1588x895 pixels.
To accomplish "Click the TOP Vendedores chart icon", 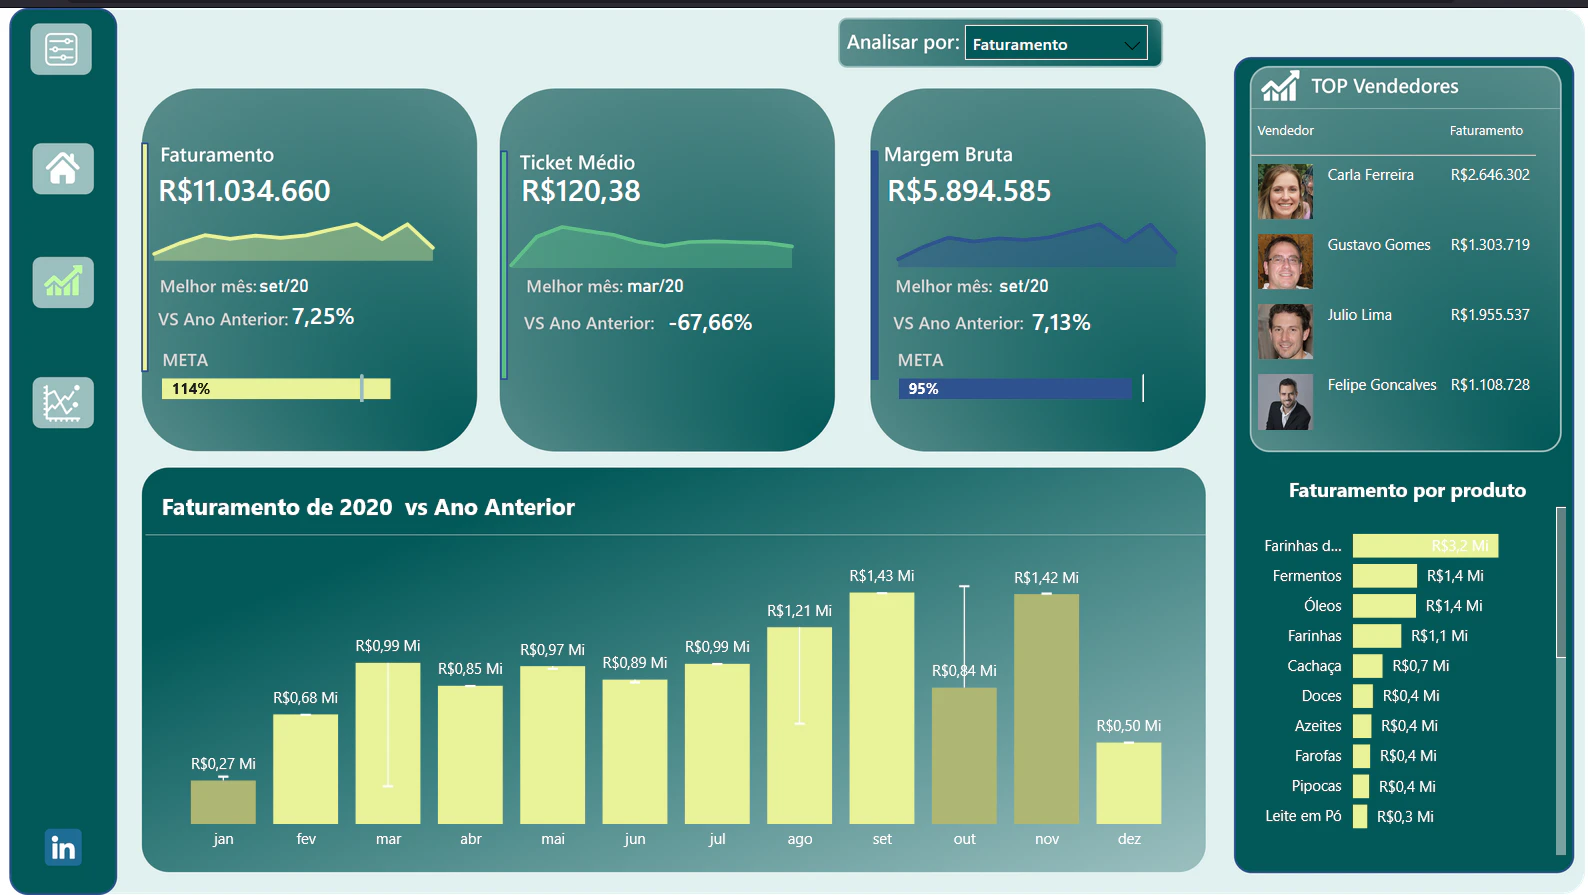I will click(1280, 87).
